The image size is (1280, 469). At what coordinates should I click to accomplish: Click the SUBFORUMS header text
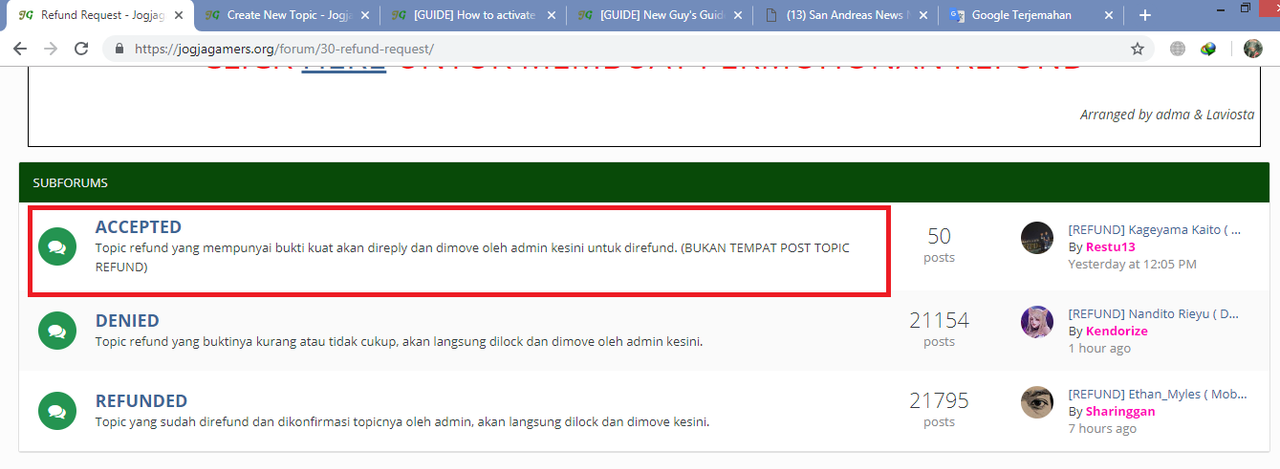click(70, 183)
